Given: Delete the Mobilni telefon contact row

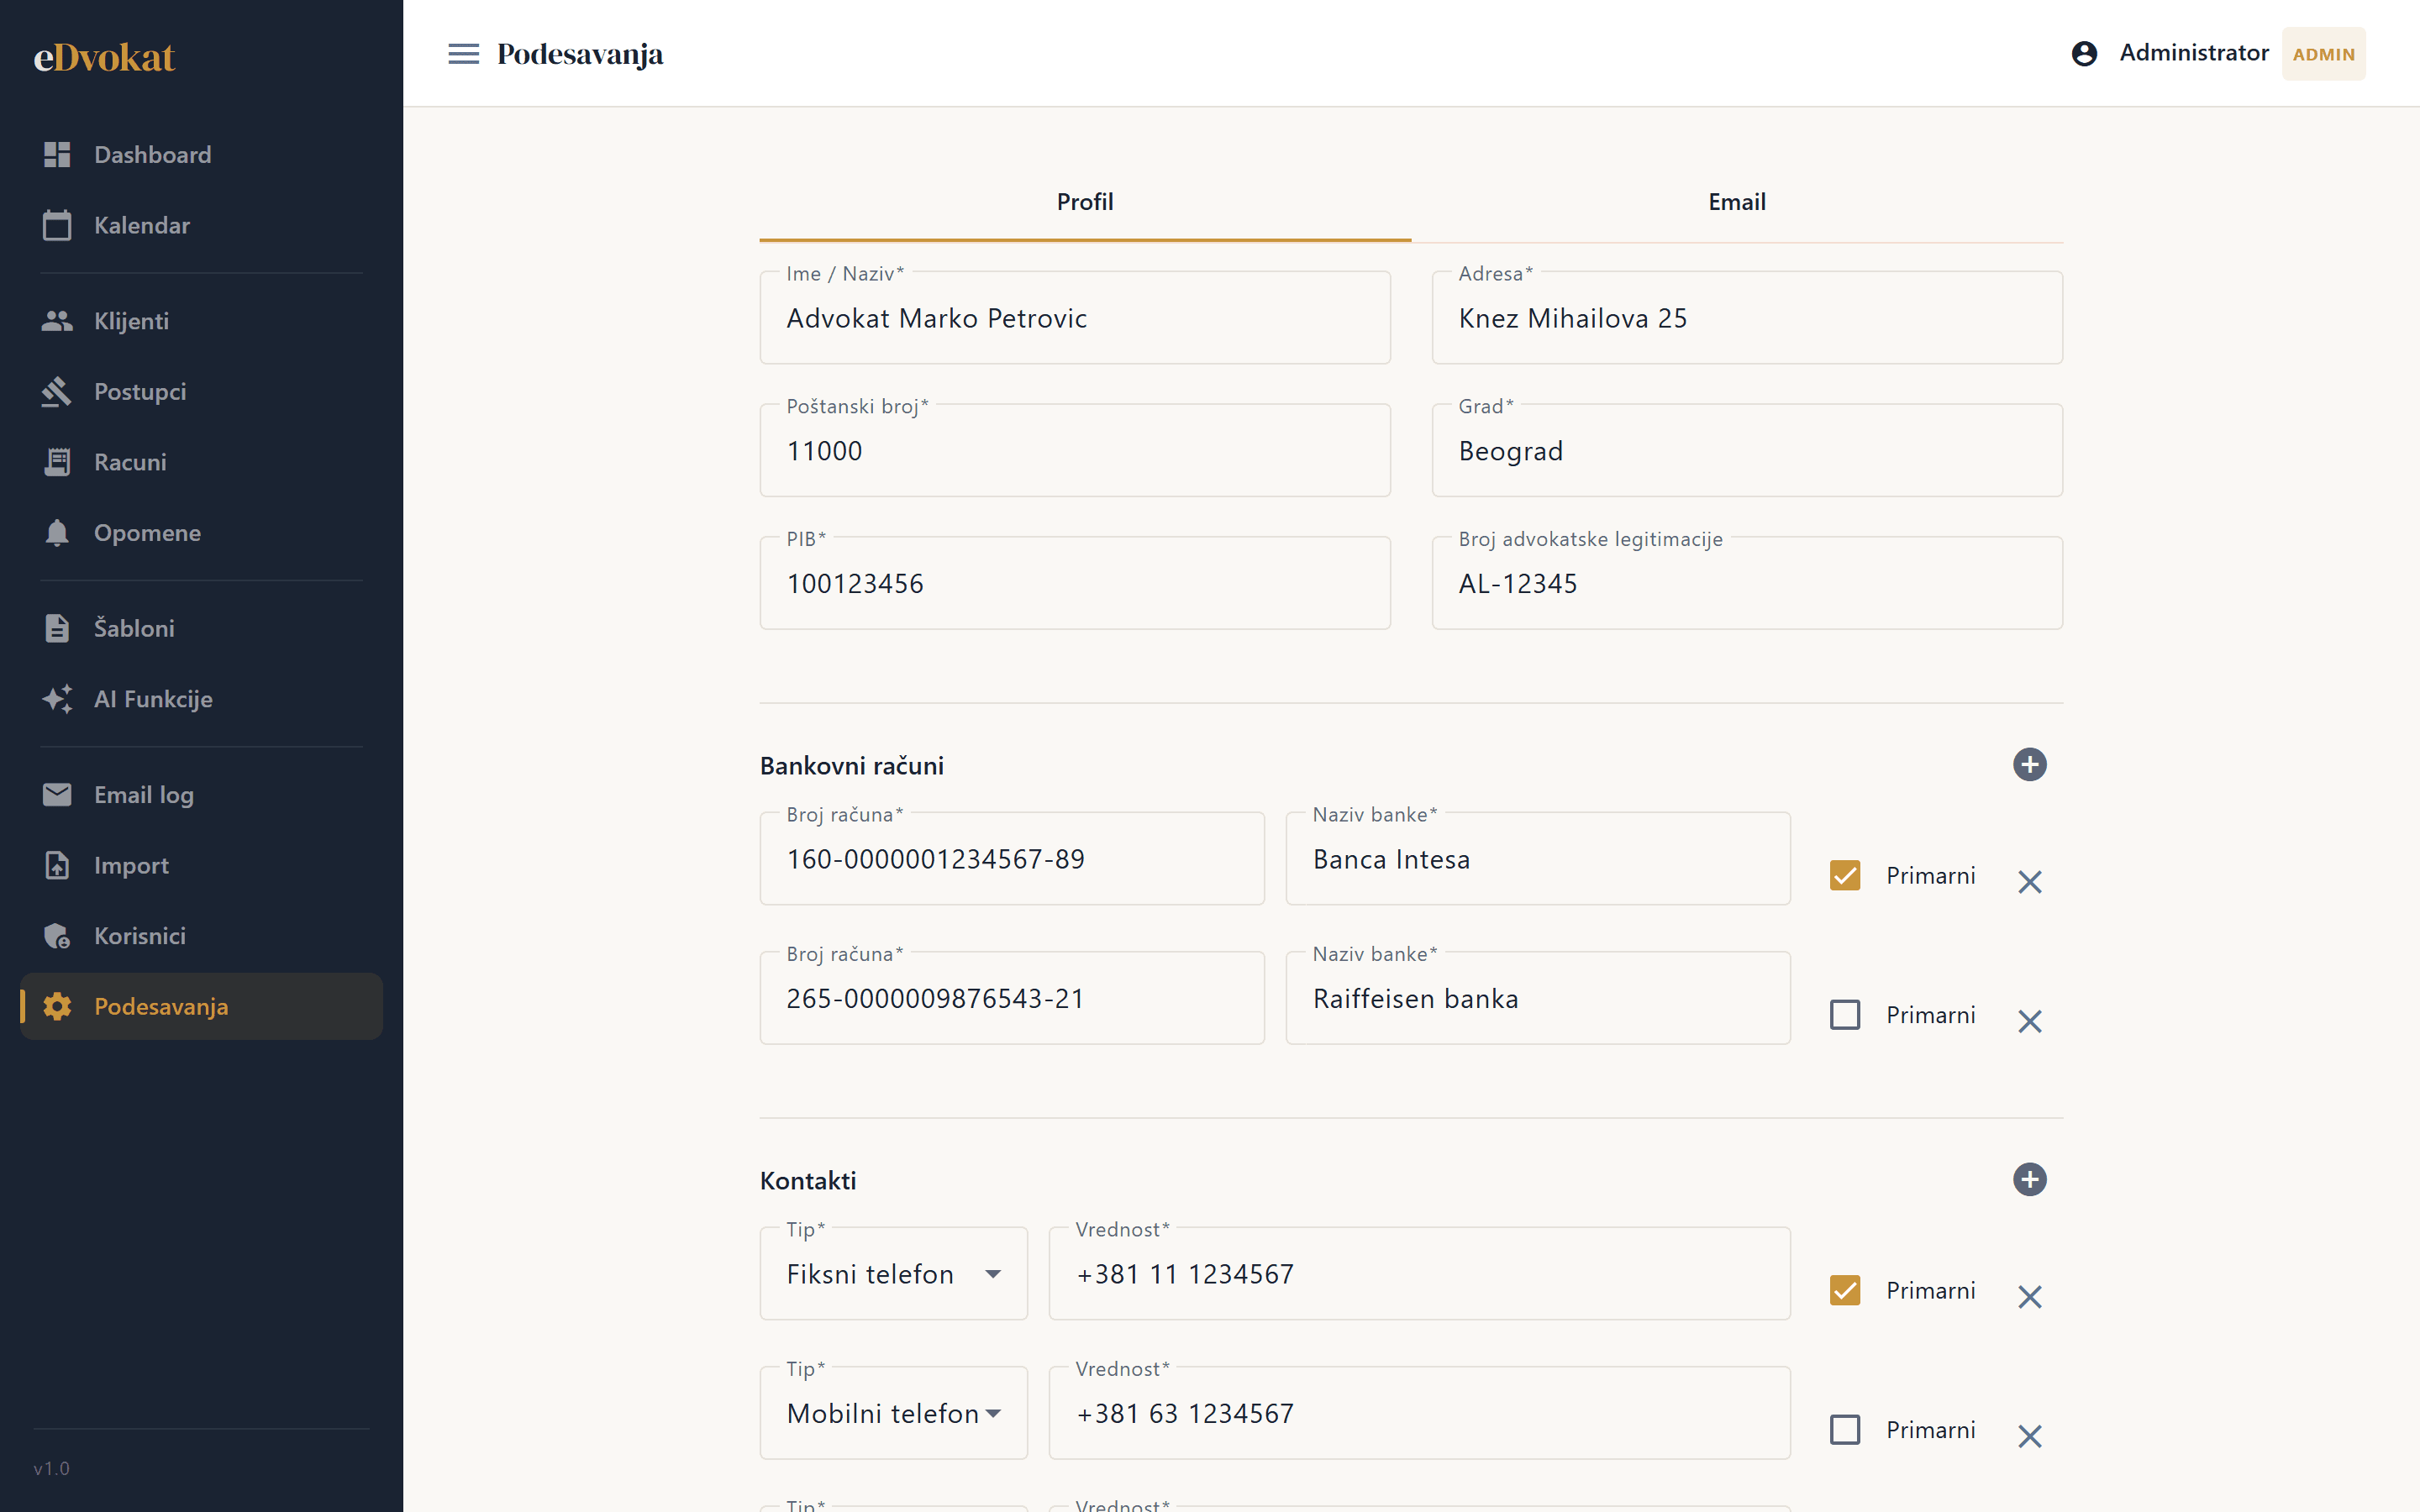Looking at the screenshot, I should point(2029,1436).
